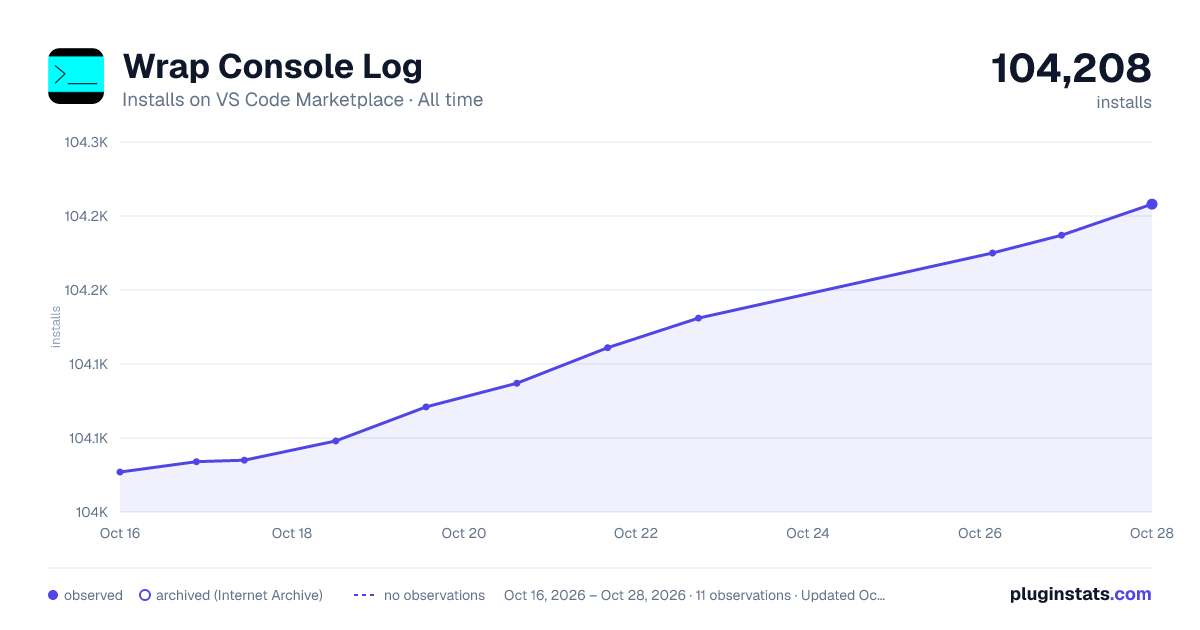Image resolution: width=1200 pixels, height=630 pixels.
Task: Select the data point just before Oct 22
Action: [x=607, y=348]
